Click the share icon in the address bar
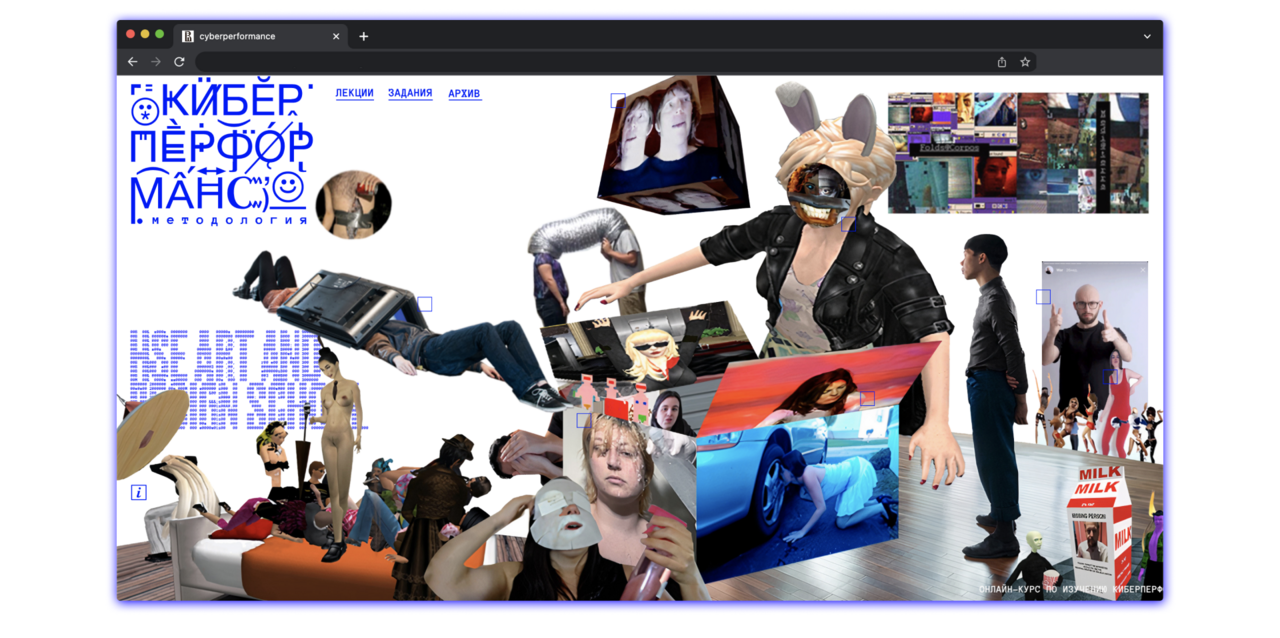Image resolution: width=1280 pixels, height=638 pixels. (x=1002, y=62)
